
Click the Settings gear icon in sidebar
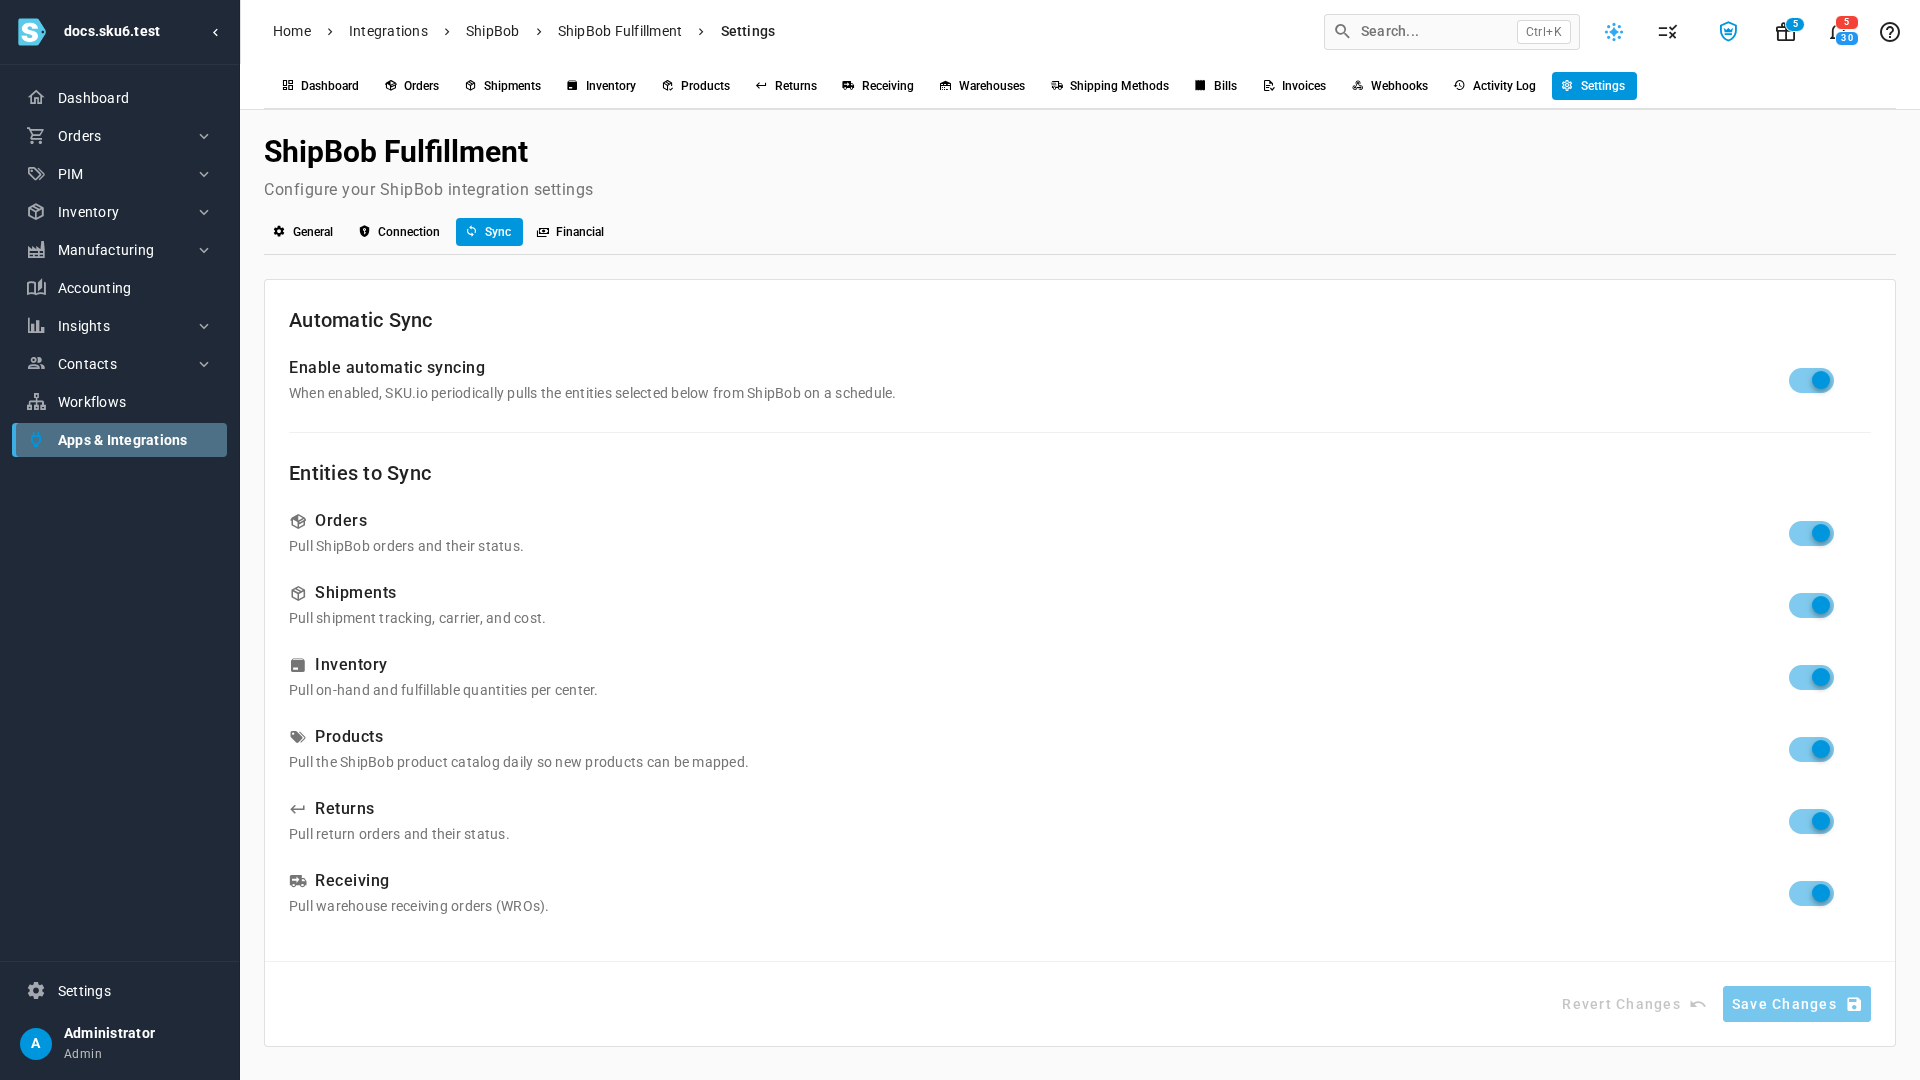click(x=36, y=991)
